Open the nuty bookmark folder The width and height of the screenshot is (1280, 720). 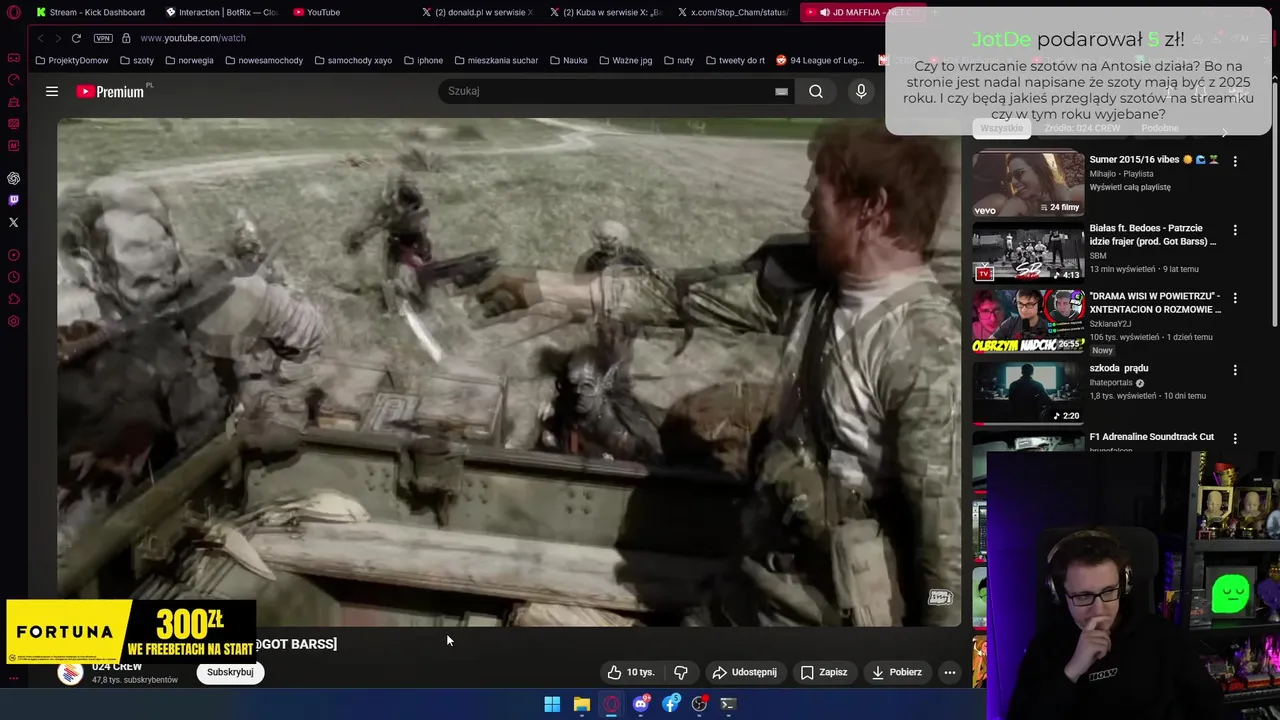coord(678,60)
